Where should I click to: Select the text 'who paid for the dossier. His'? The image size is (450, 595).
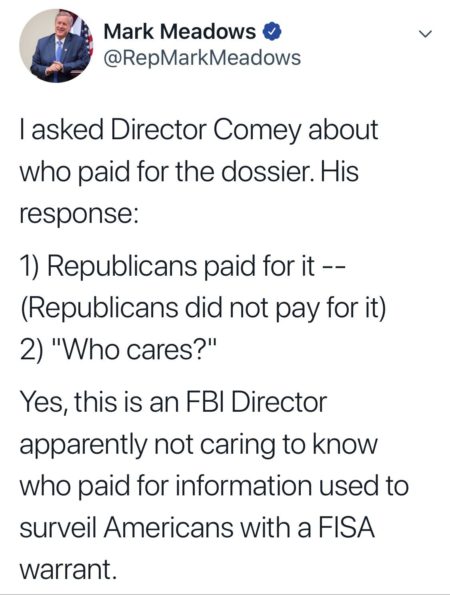coord(189,173)
